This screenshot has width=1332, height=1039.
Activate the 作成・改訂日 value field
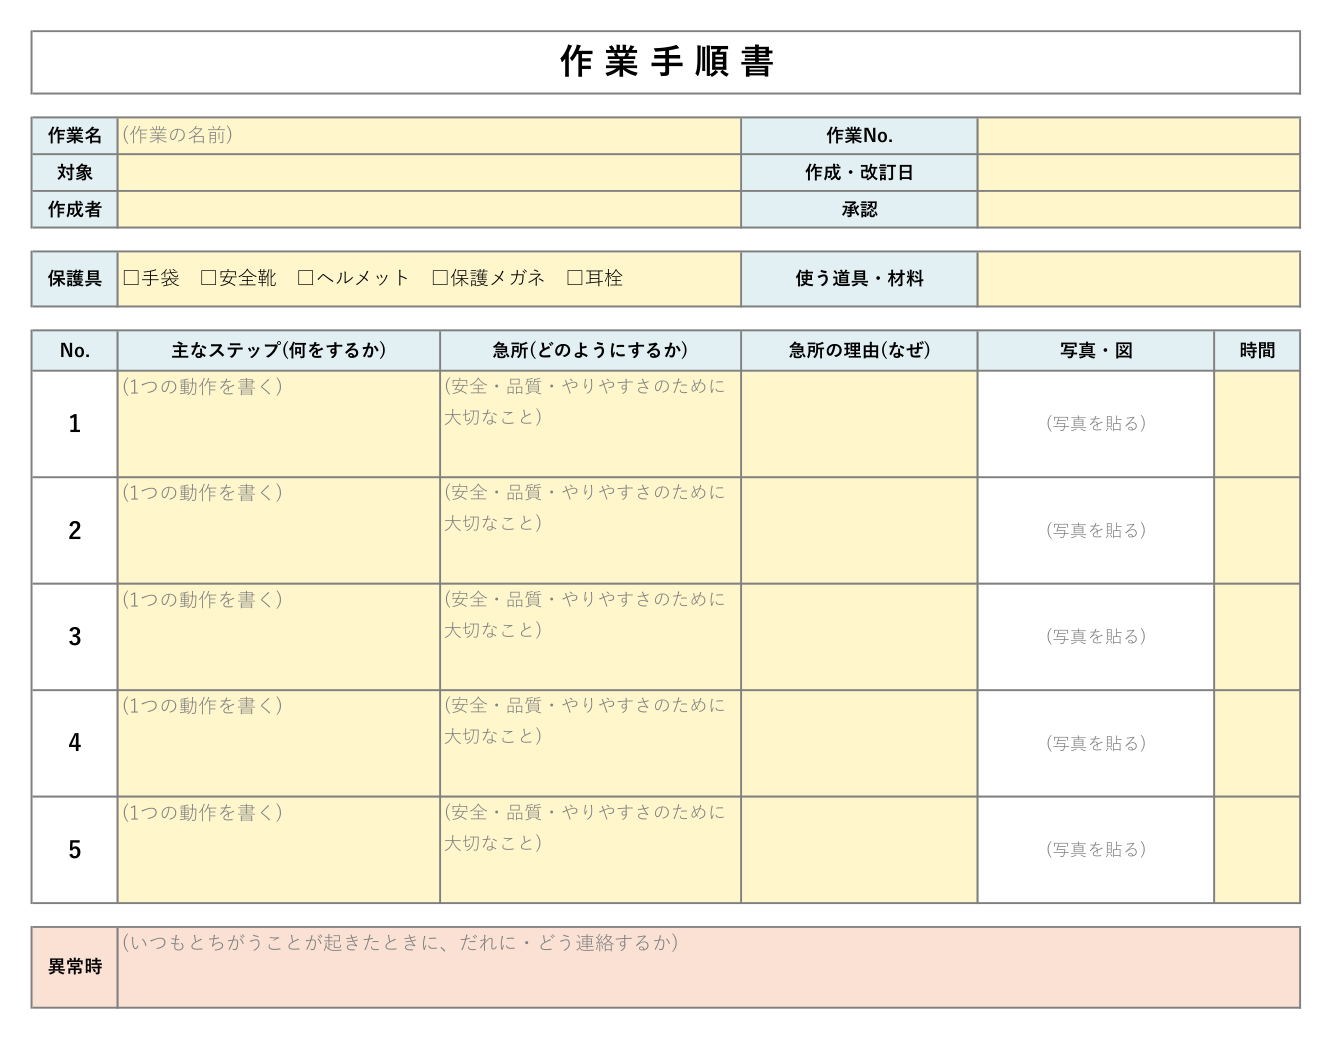(1139, 172)
